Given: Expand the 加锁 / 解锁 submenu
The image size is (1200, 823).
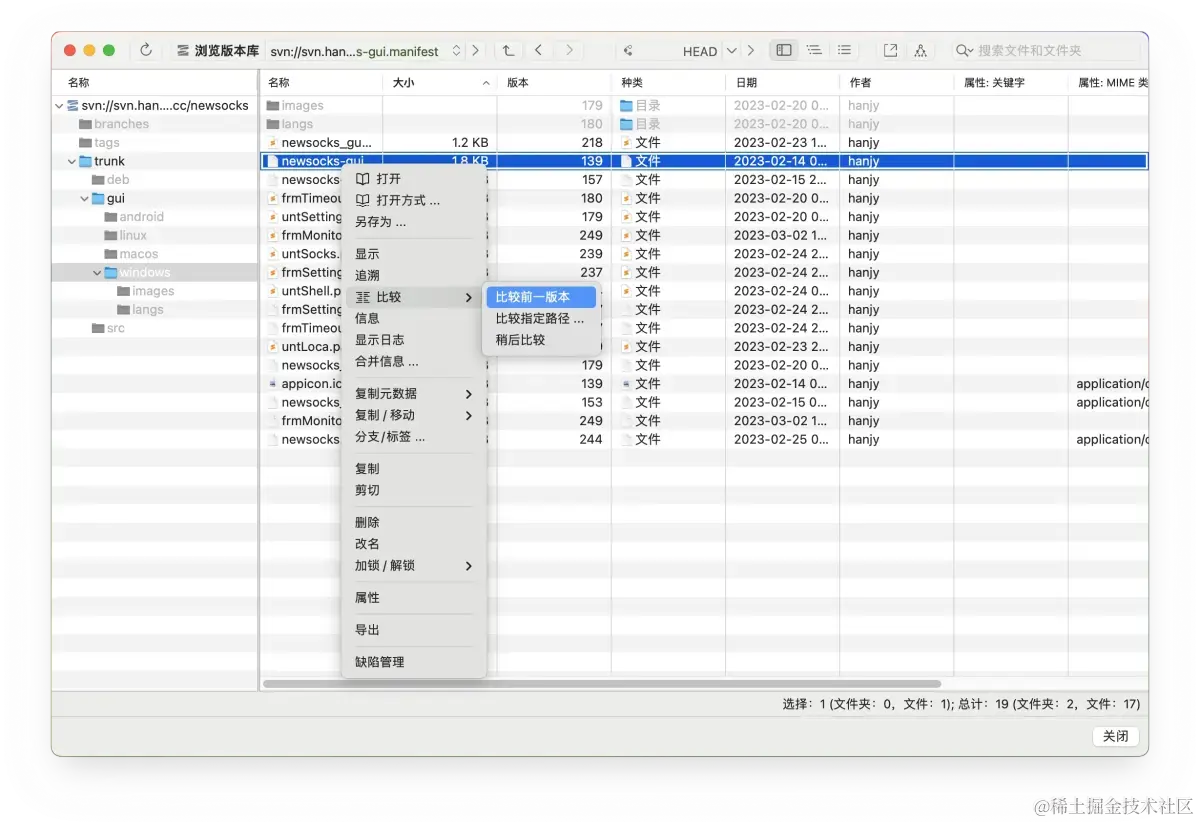Looking at the screenshot, I should [414, 566].
